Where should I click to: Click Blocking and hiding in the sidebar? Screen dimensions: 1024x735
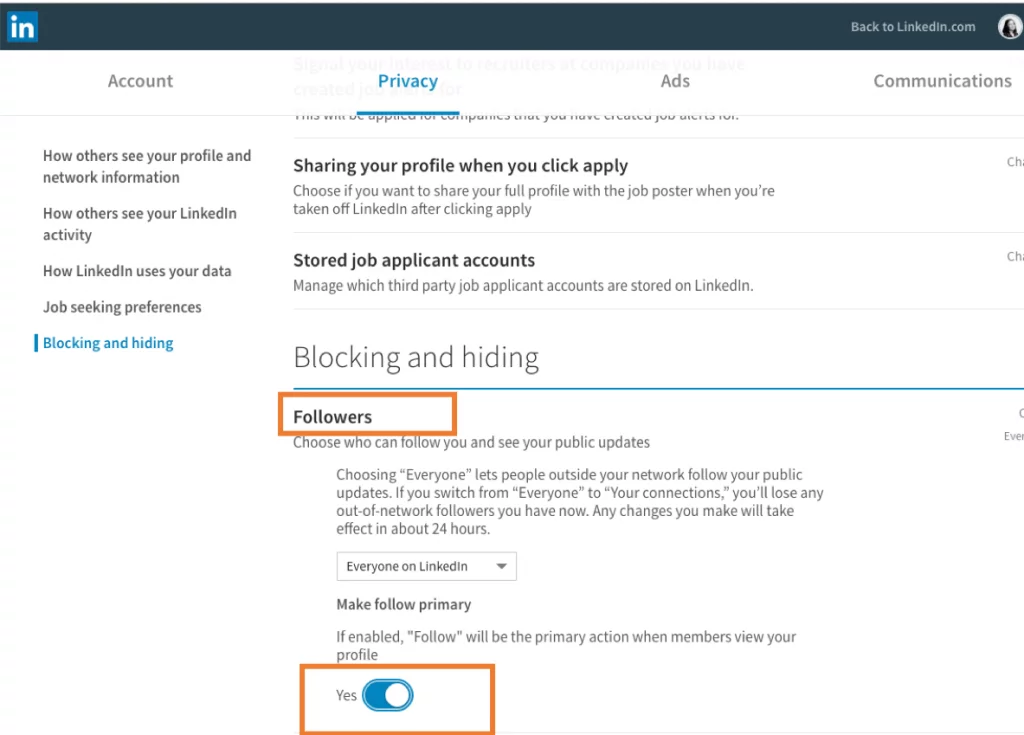(108, 343)
